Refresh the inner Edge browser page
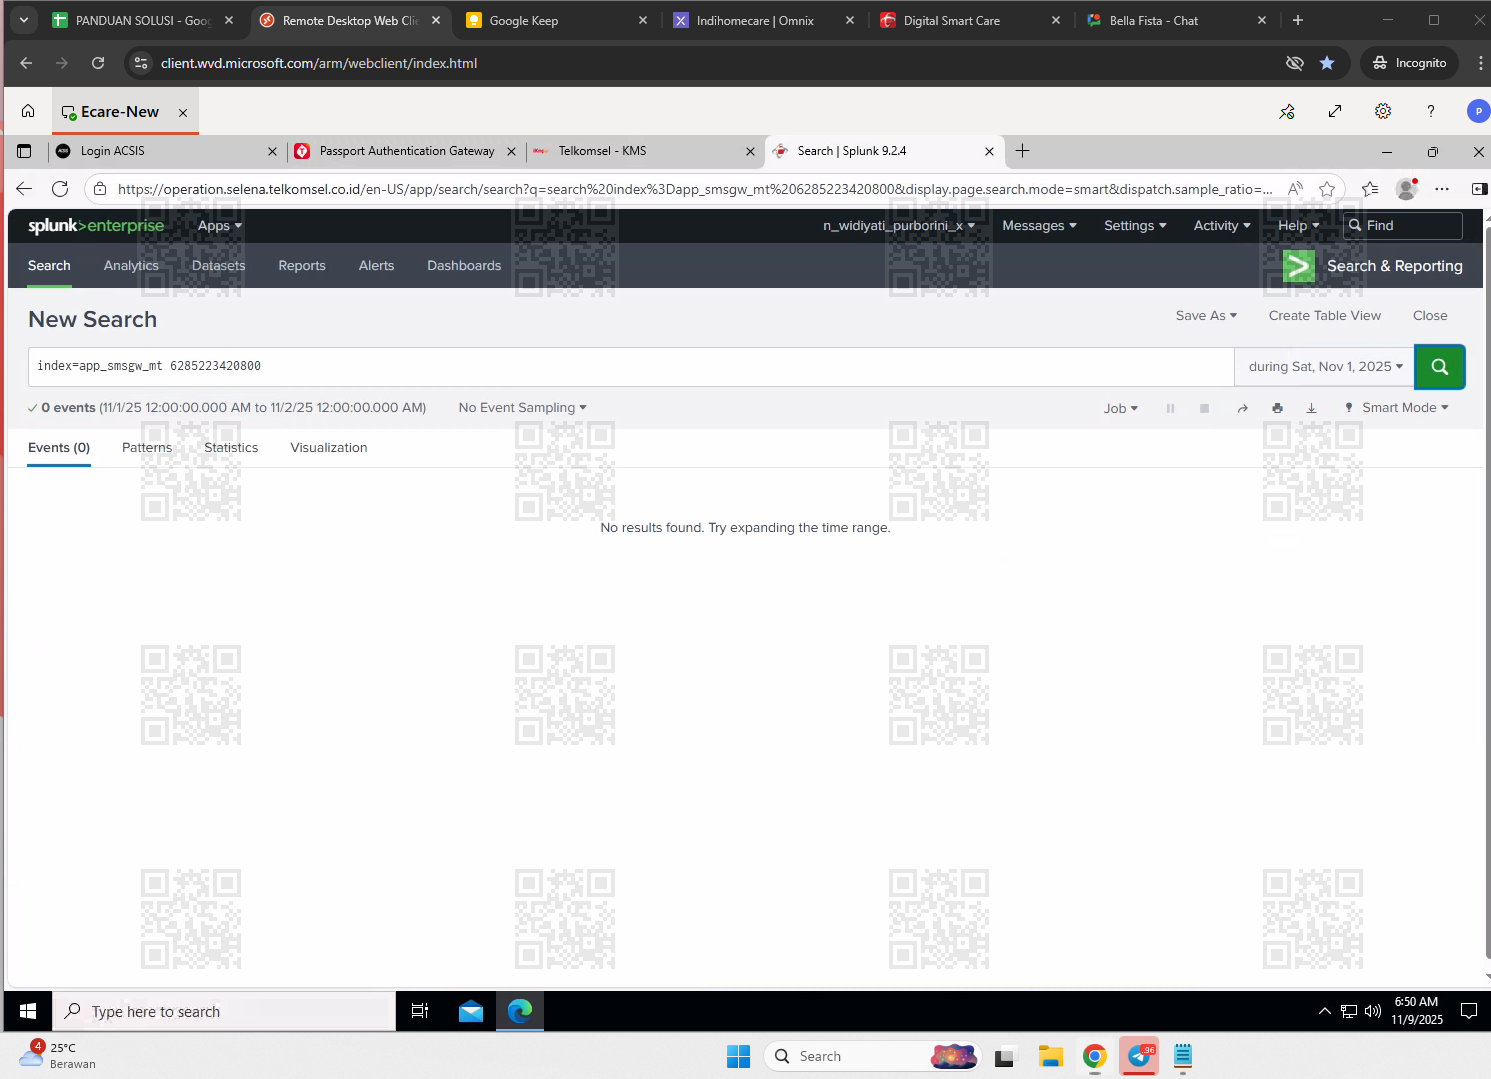 pos(60,189)
